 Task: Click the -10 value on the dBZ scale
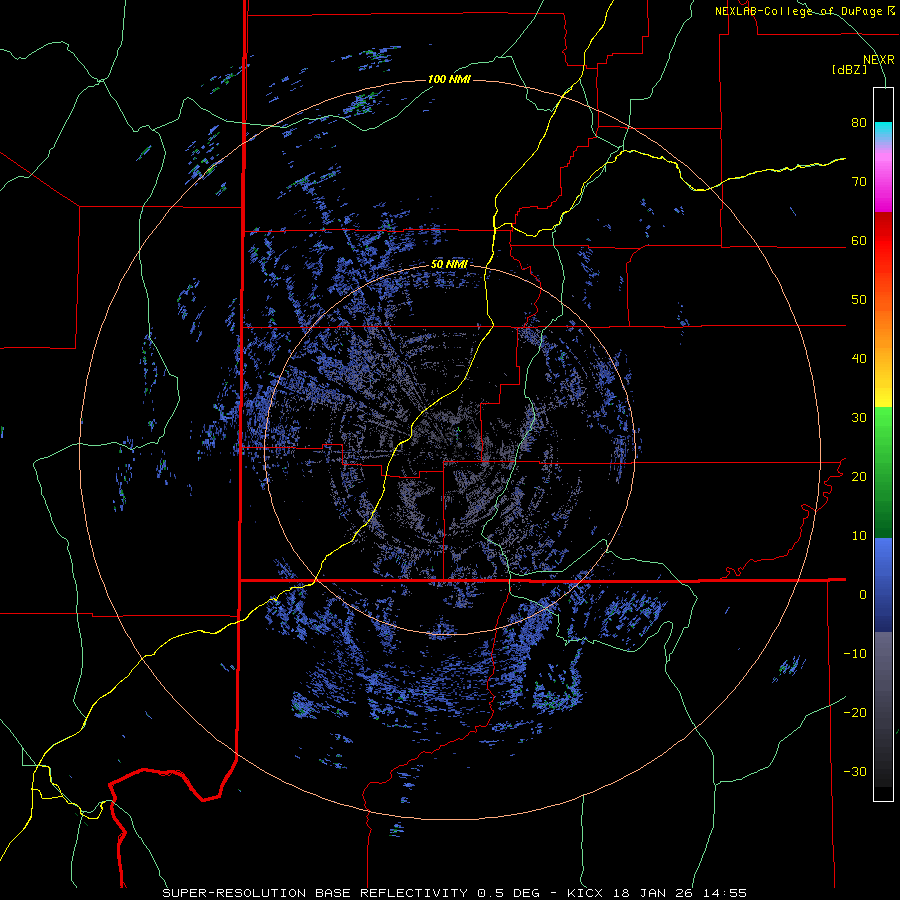pos(855,654)
